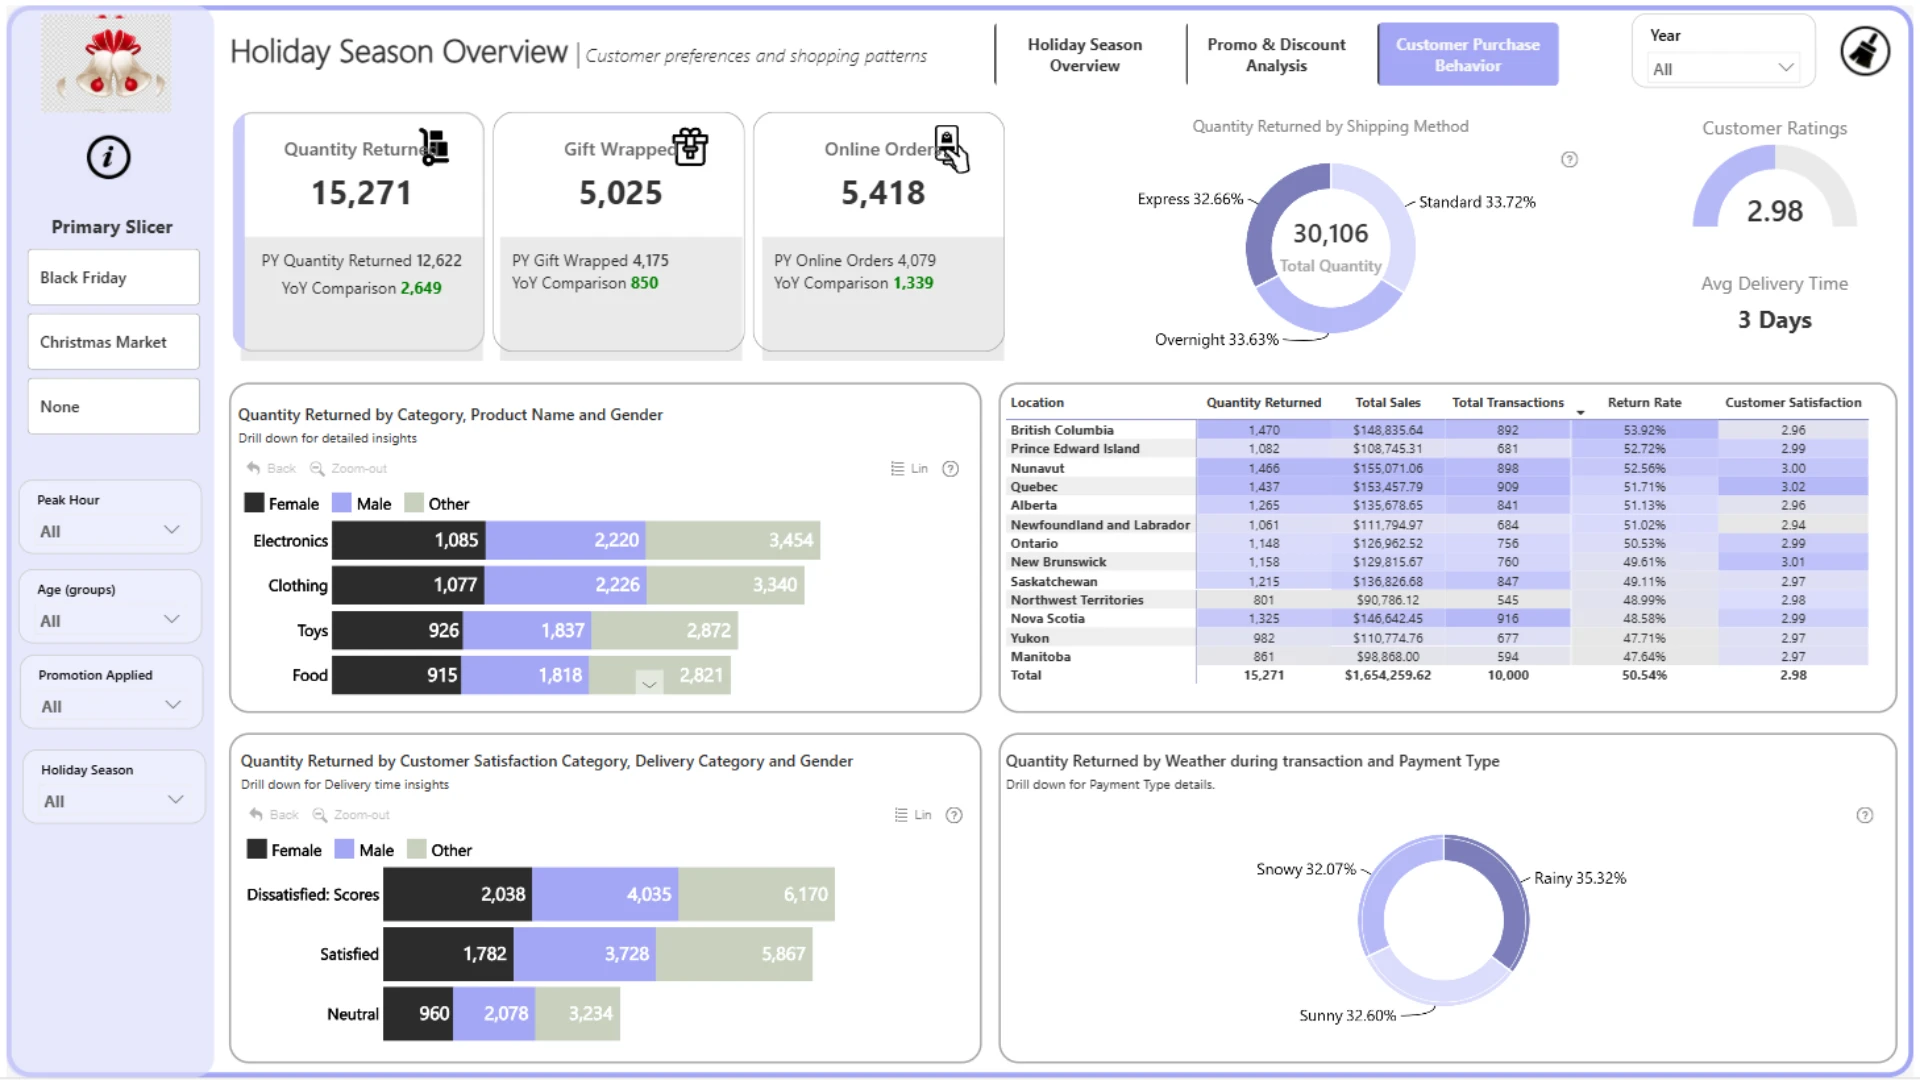Select None in Primary Slicer

[113, 407]
